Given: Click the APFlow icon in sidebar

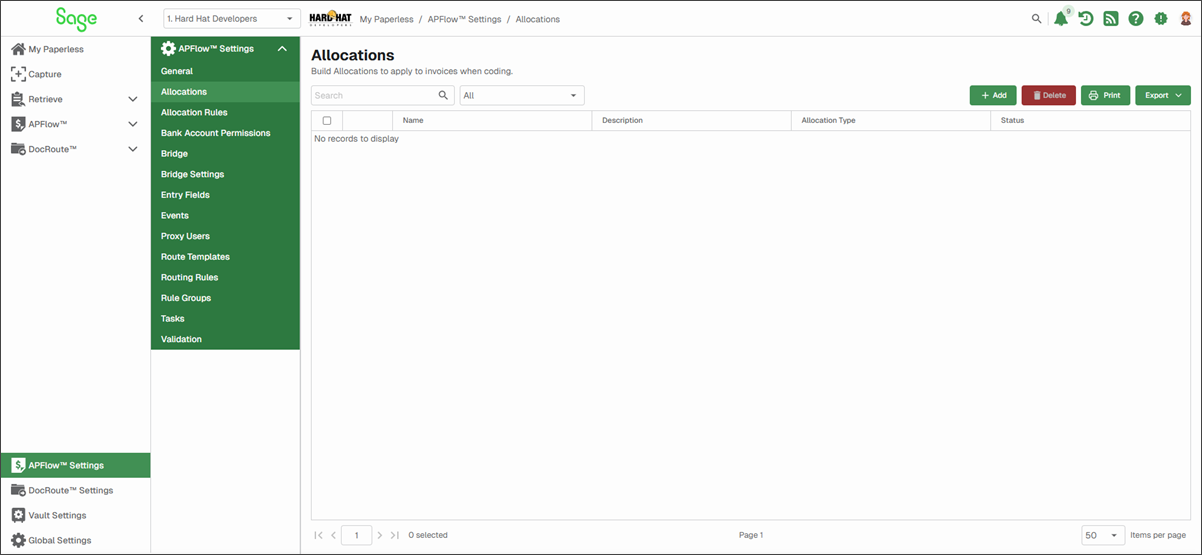Looking at the screenshot, I should 18,124.
